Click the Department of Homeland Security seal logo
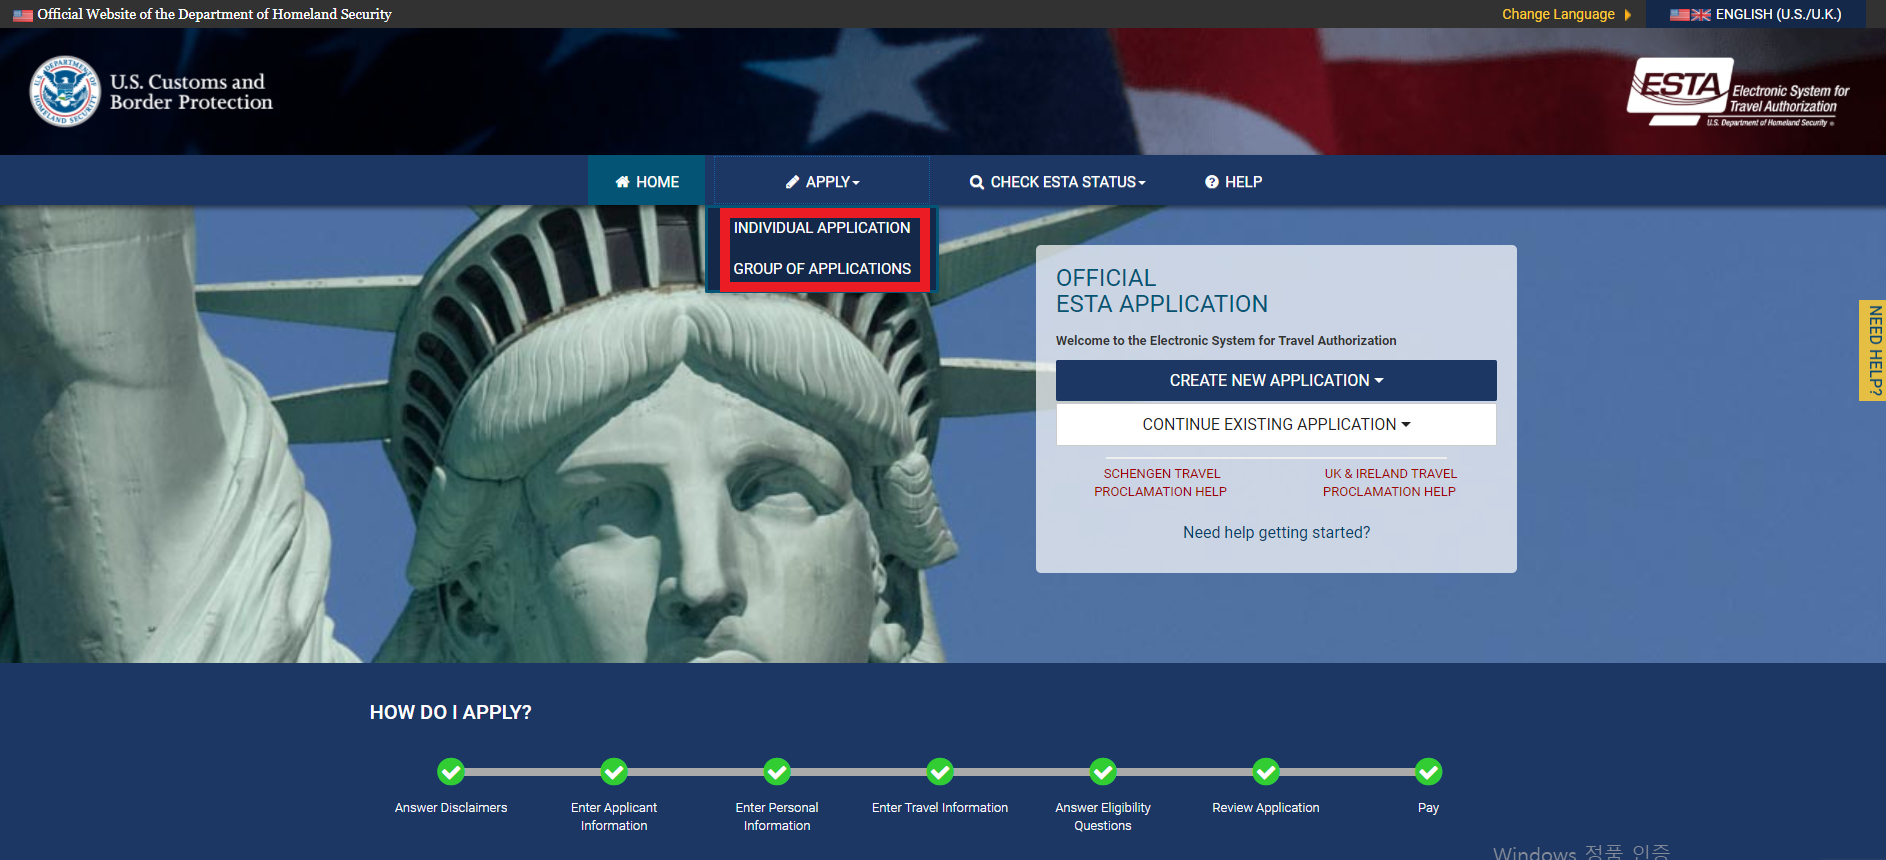 coord(65,91)
